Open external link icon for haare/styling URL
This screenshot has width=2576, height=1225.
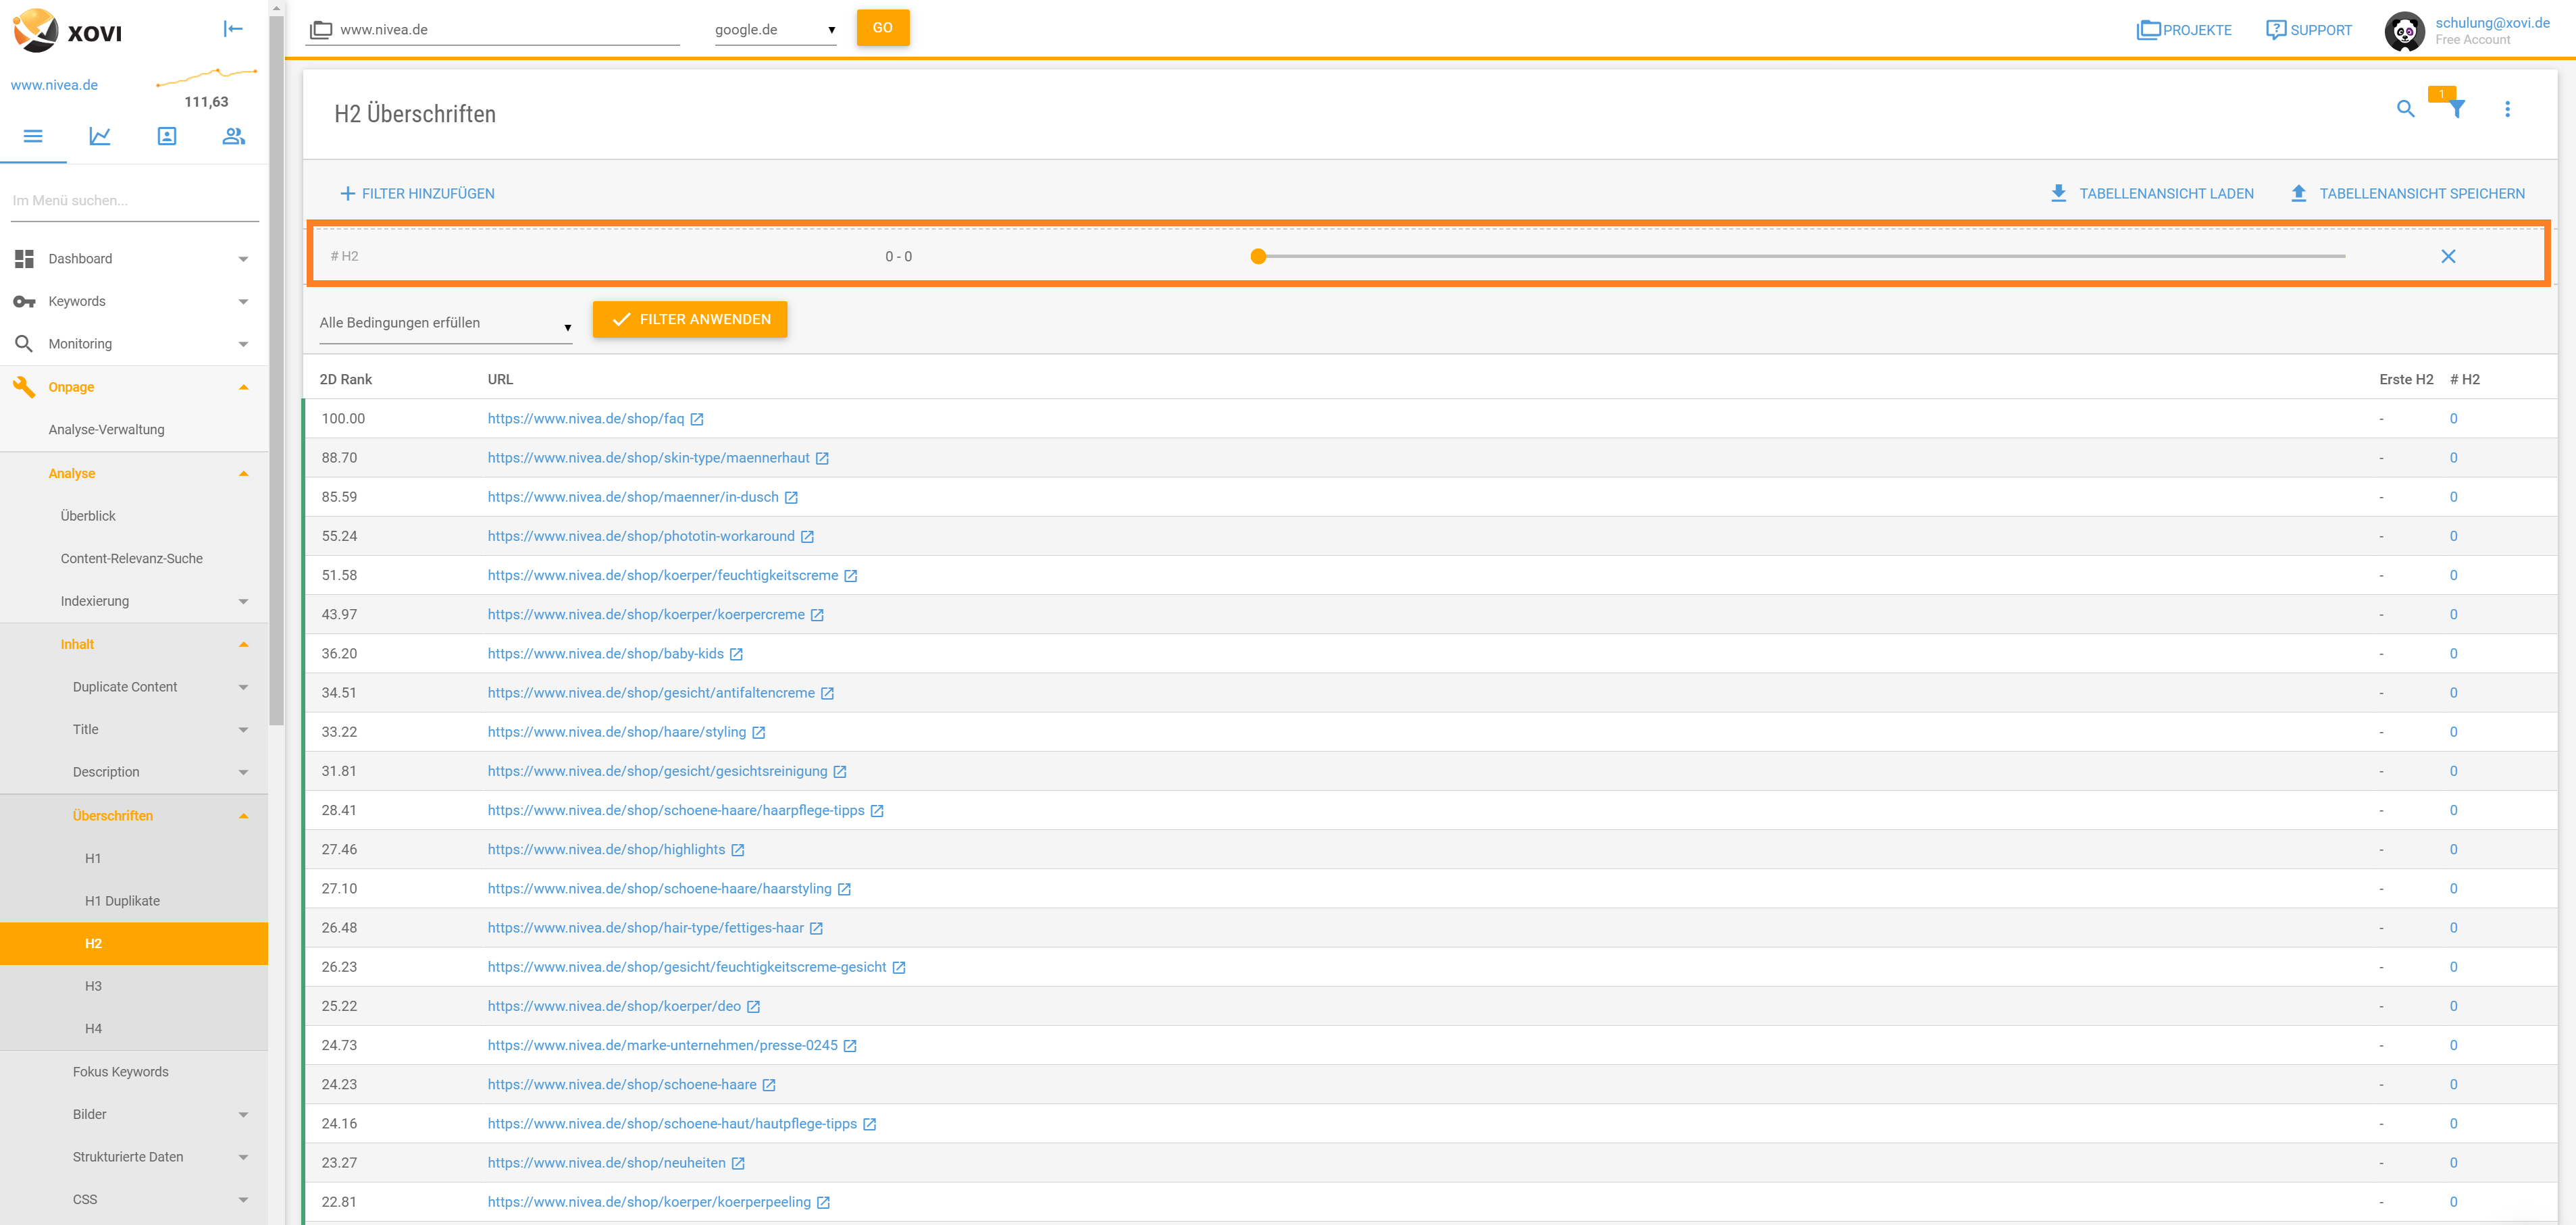[759, 733]
